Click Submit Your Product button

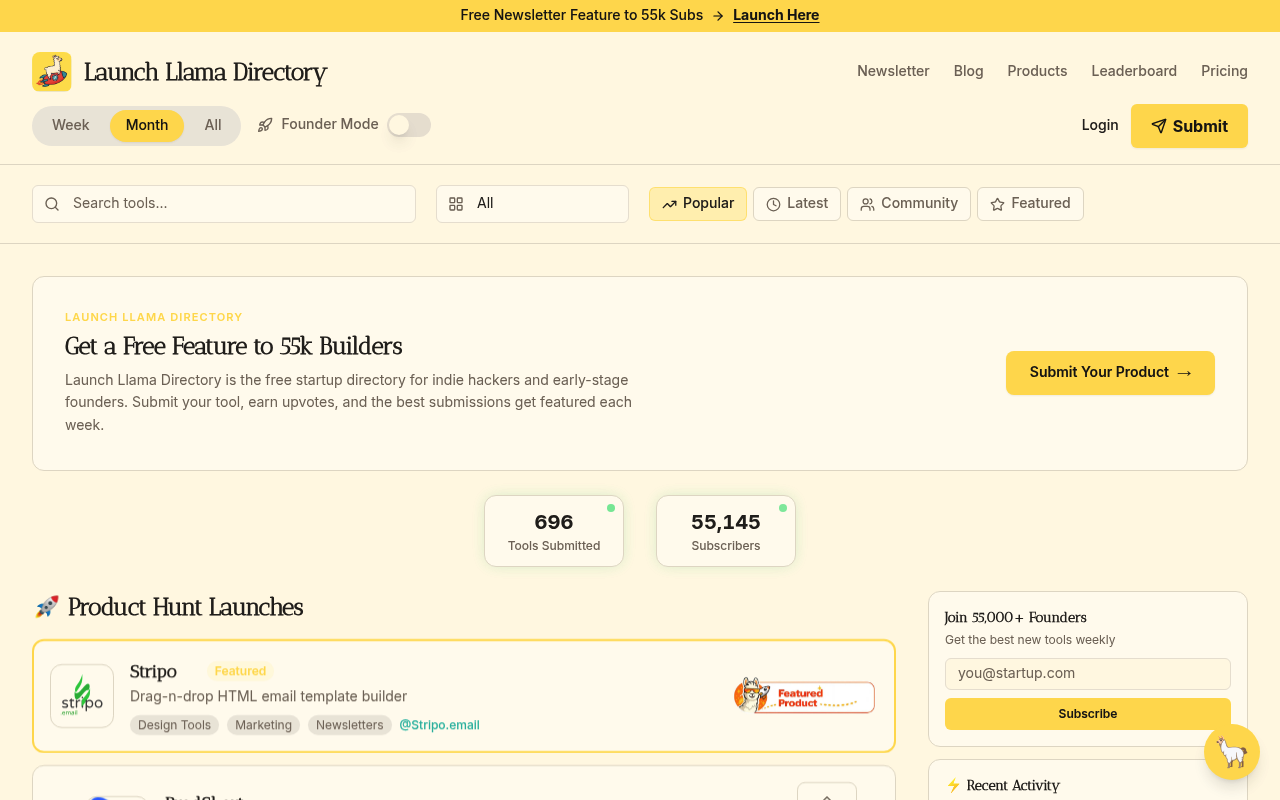click(x=1110, y=373)
